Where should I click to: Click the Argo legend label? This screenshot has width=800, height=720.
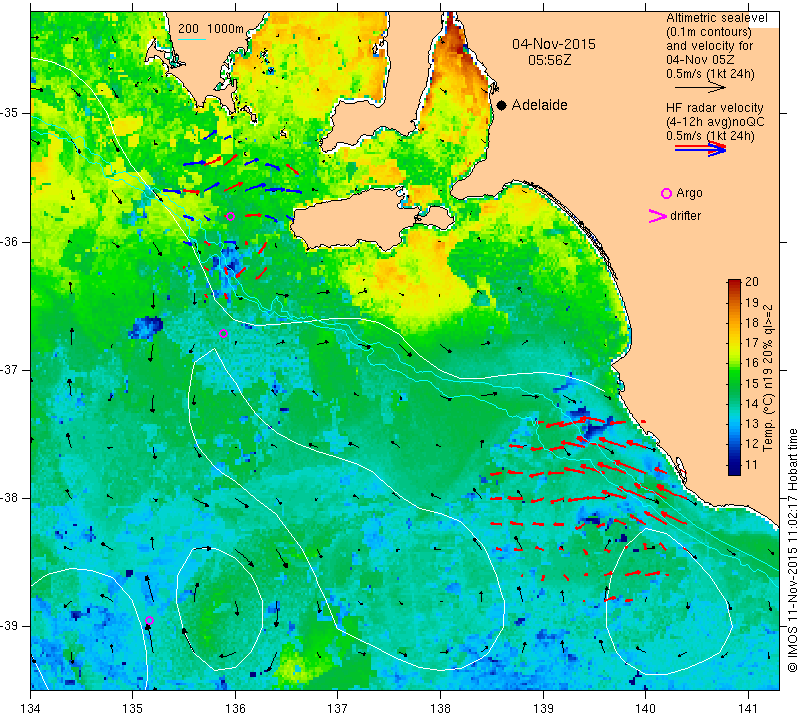tap(689, 193)
